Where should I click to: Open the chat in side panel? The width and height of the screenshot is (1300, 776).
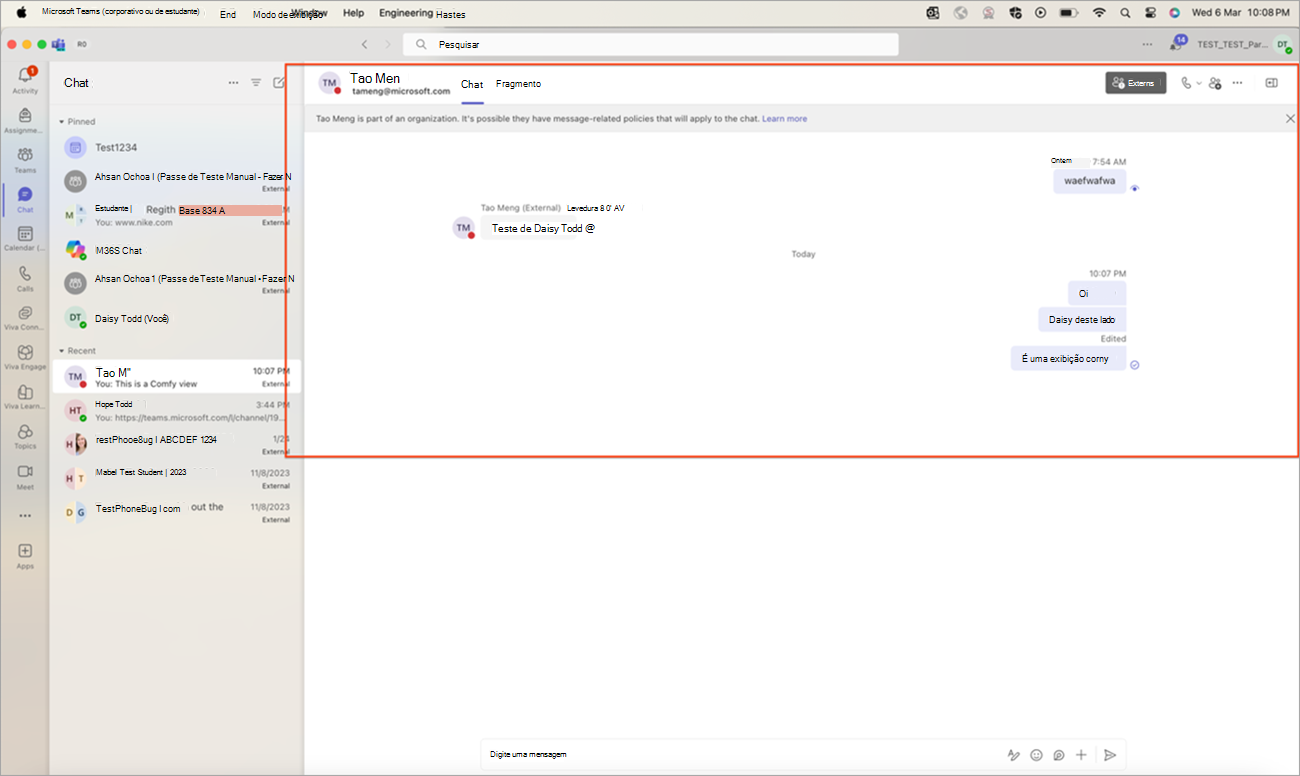click(1272, 83)
